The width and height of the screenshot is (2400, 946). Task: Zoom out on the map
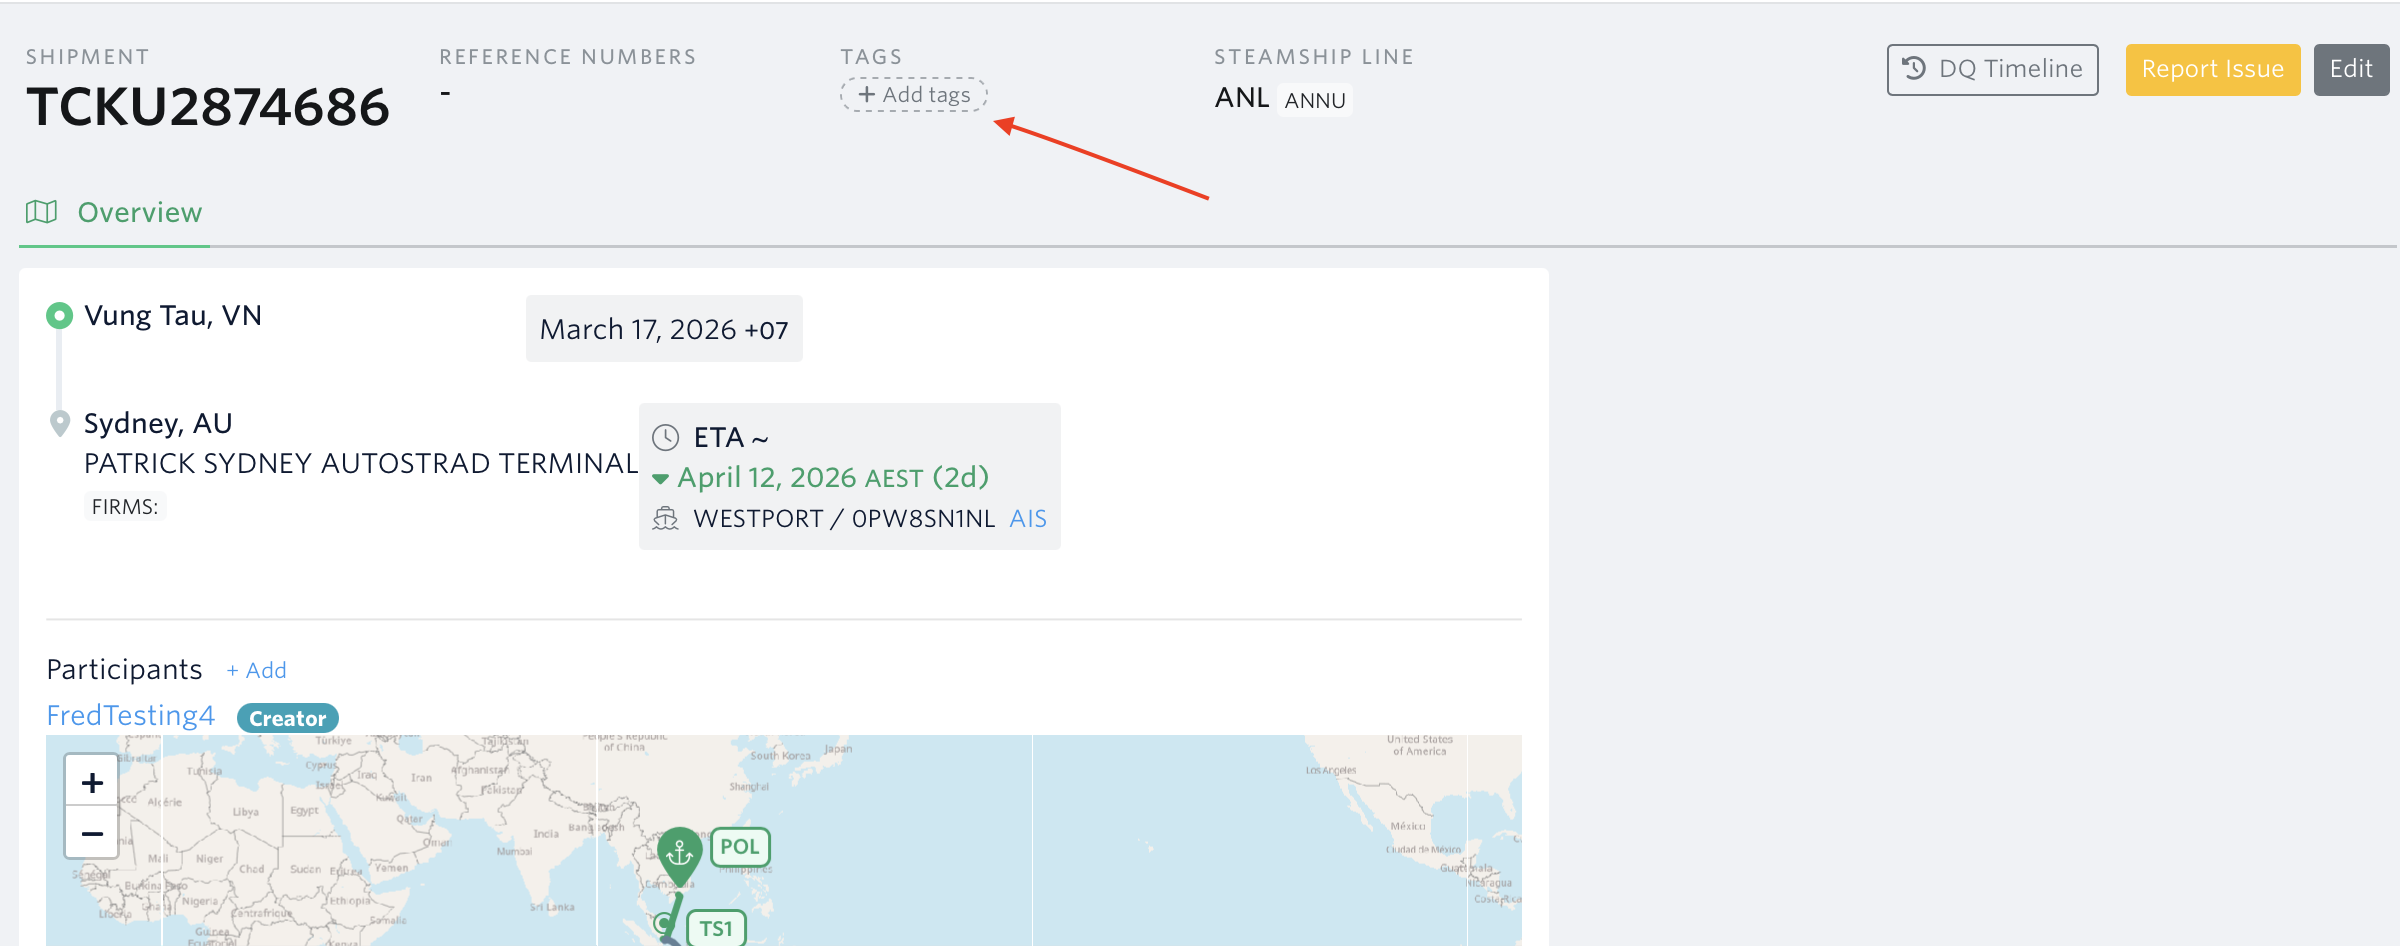click(92, 833)
